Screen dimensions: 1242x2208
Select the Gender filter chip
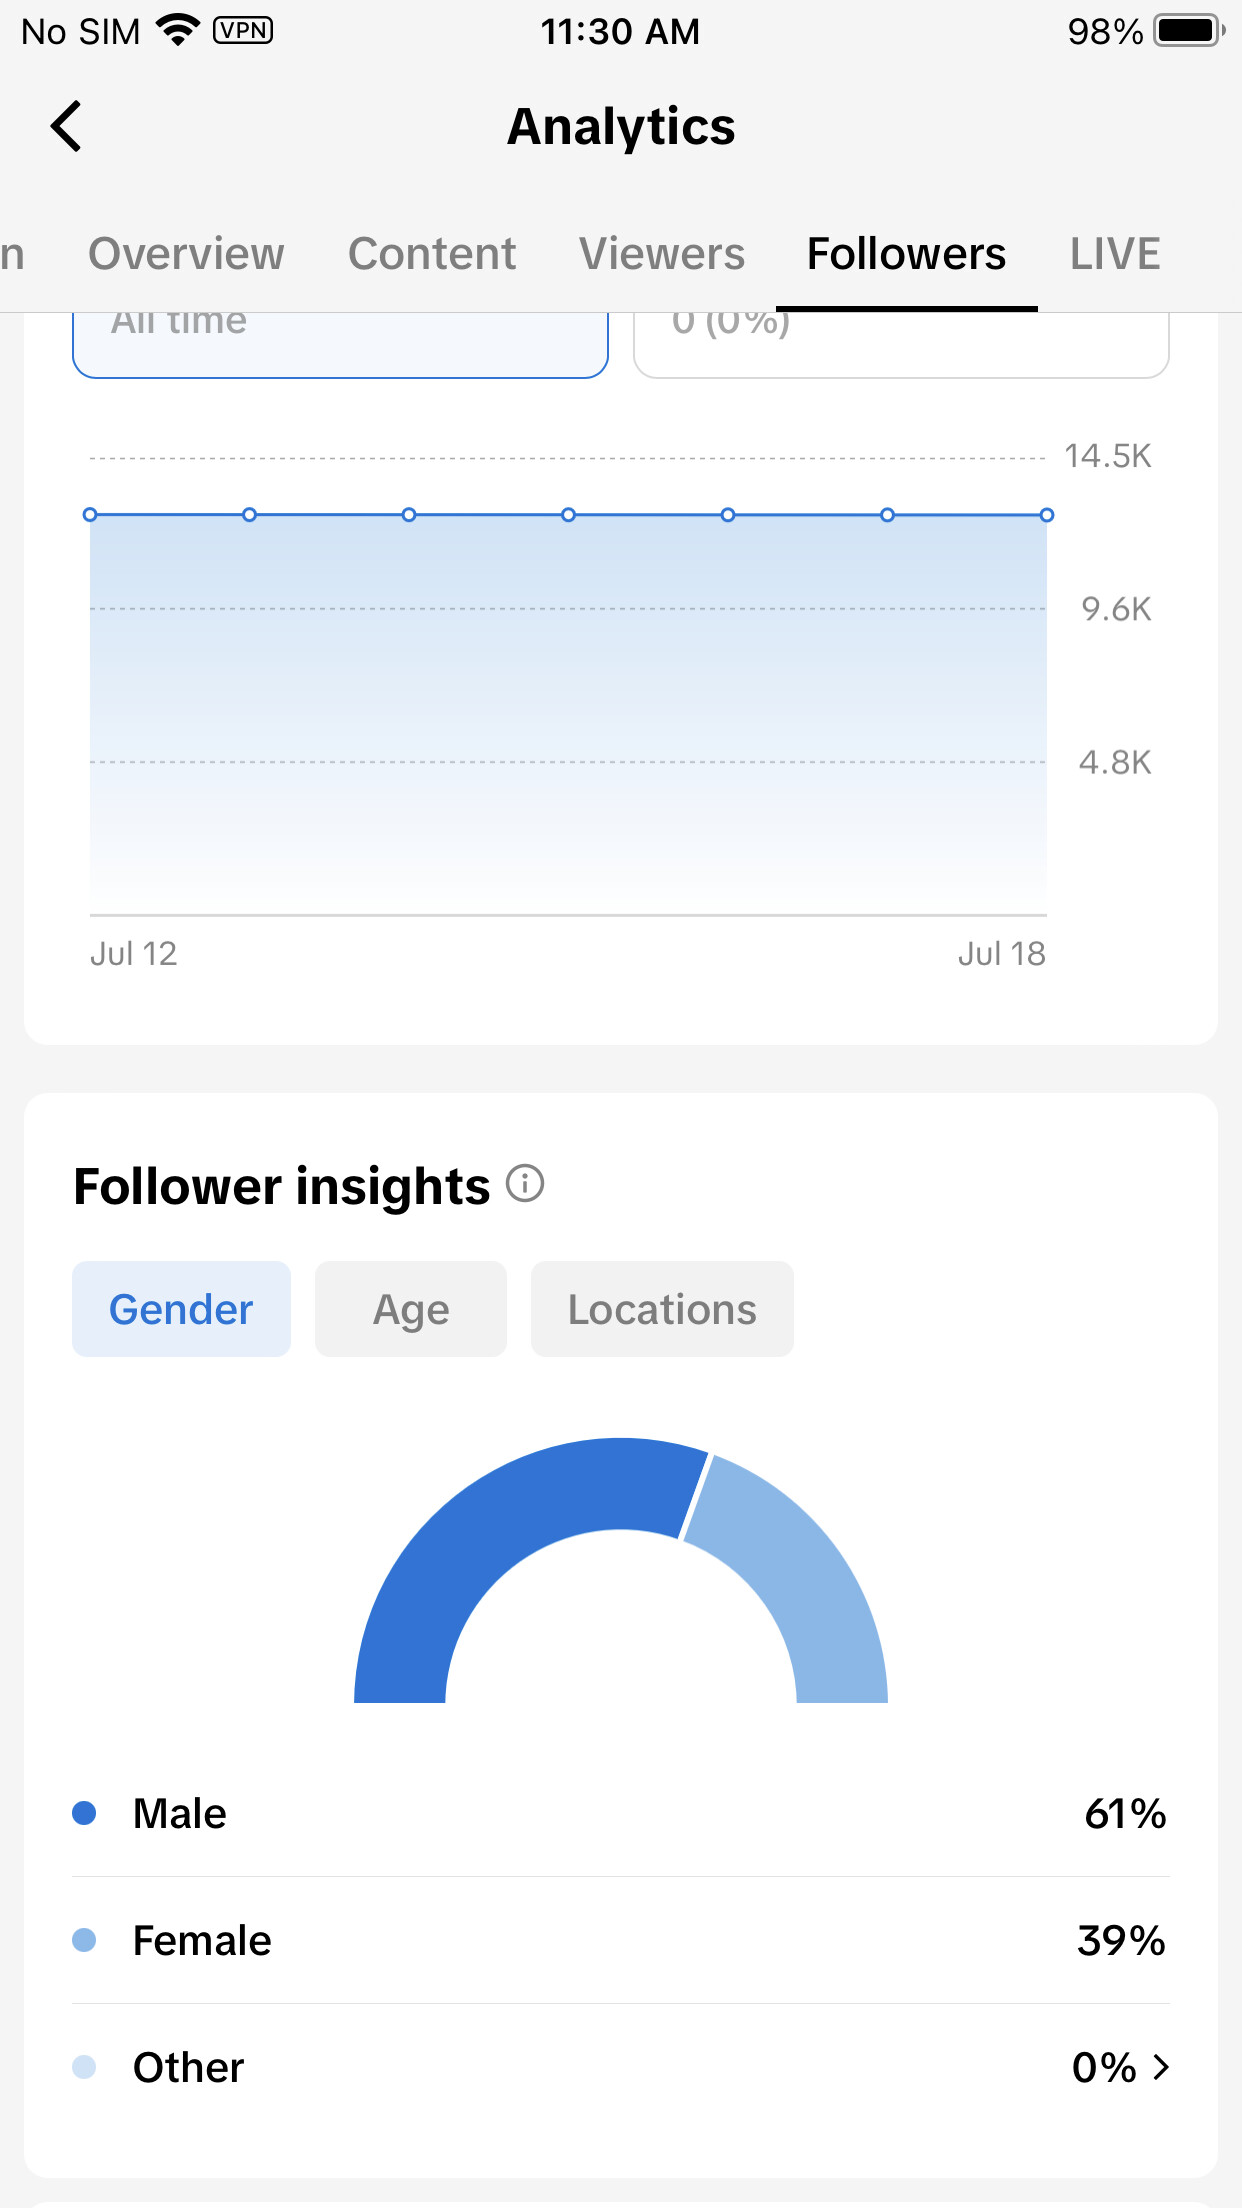[x=181, y=1309]
